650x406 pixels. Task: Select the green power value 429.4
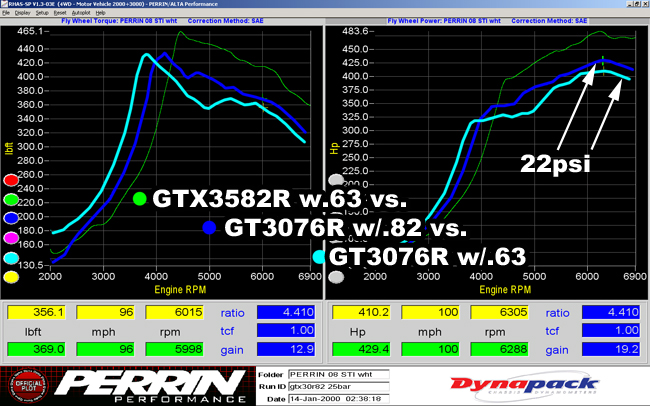click(x=361, y=349)
